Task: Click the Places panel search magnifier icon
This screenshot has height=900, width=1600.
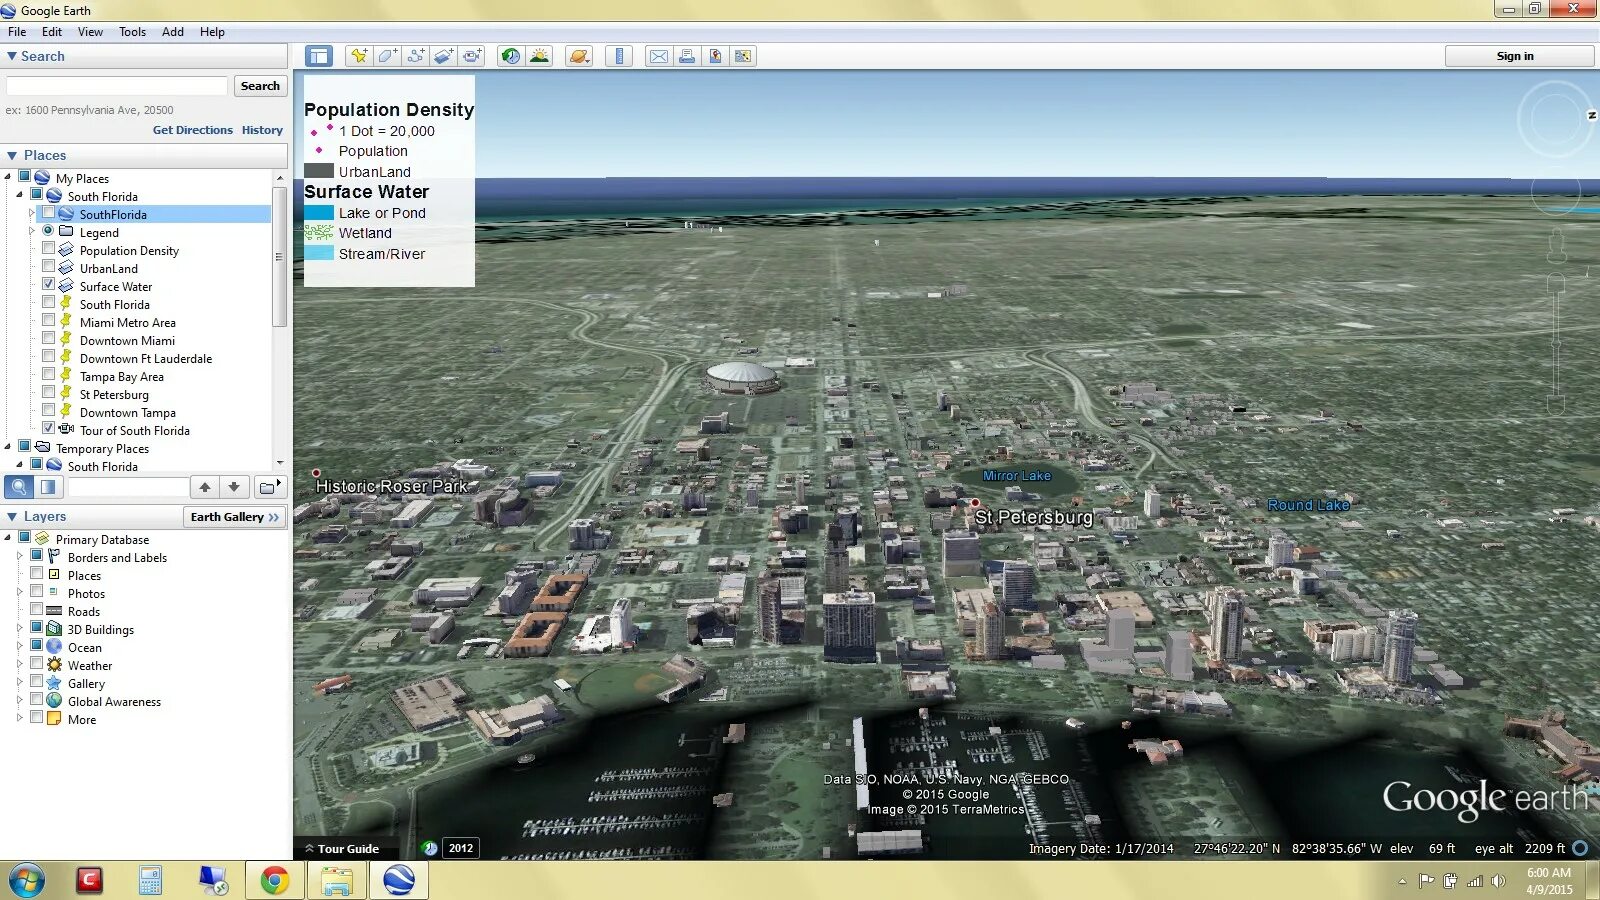Action: pos(19,487)
